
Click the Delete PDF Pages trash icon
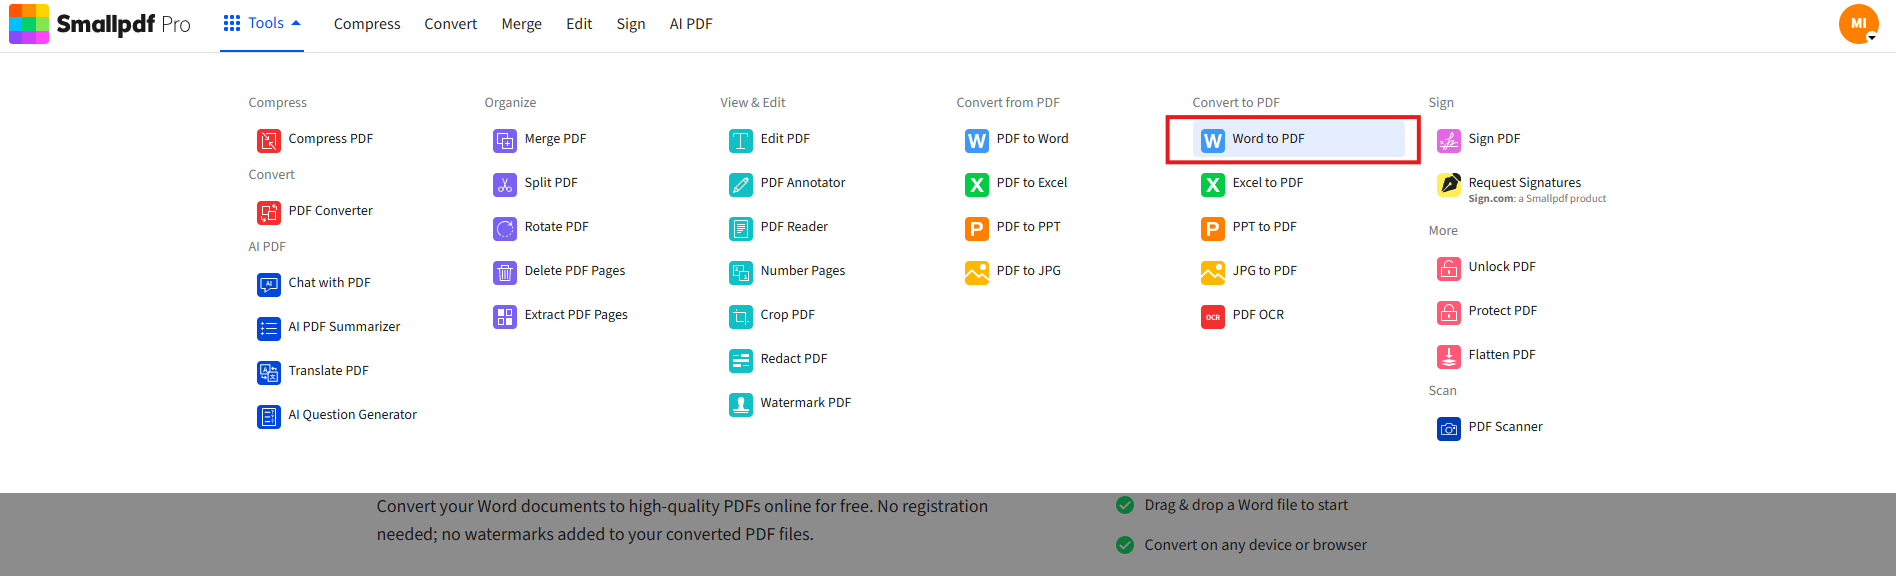click(504, 272)
